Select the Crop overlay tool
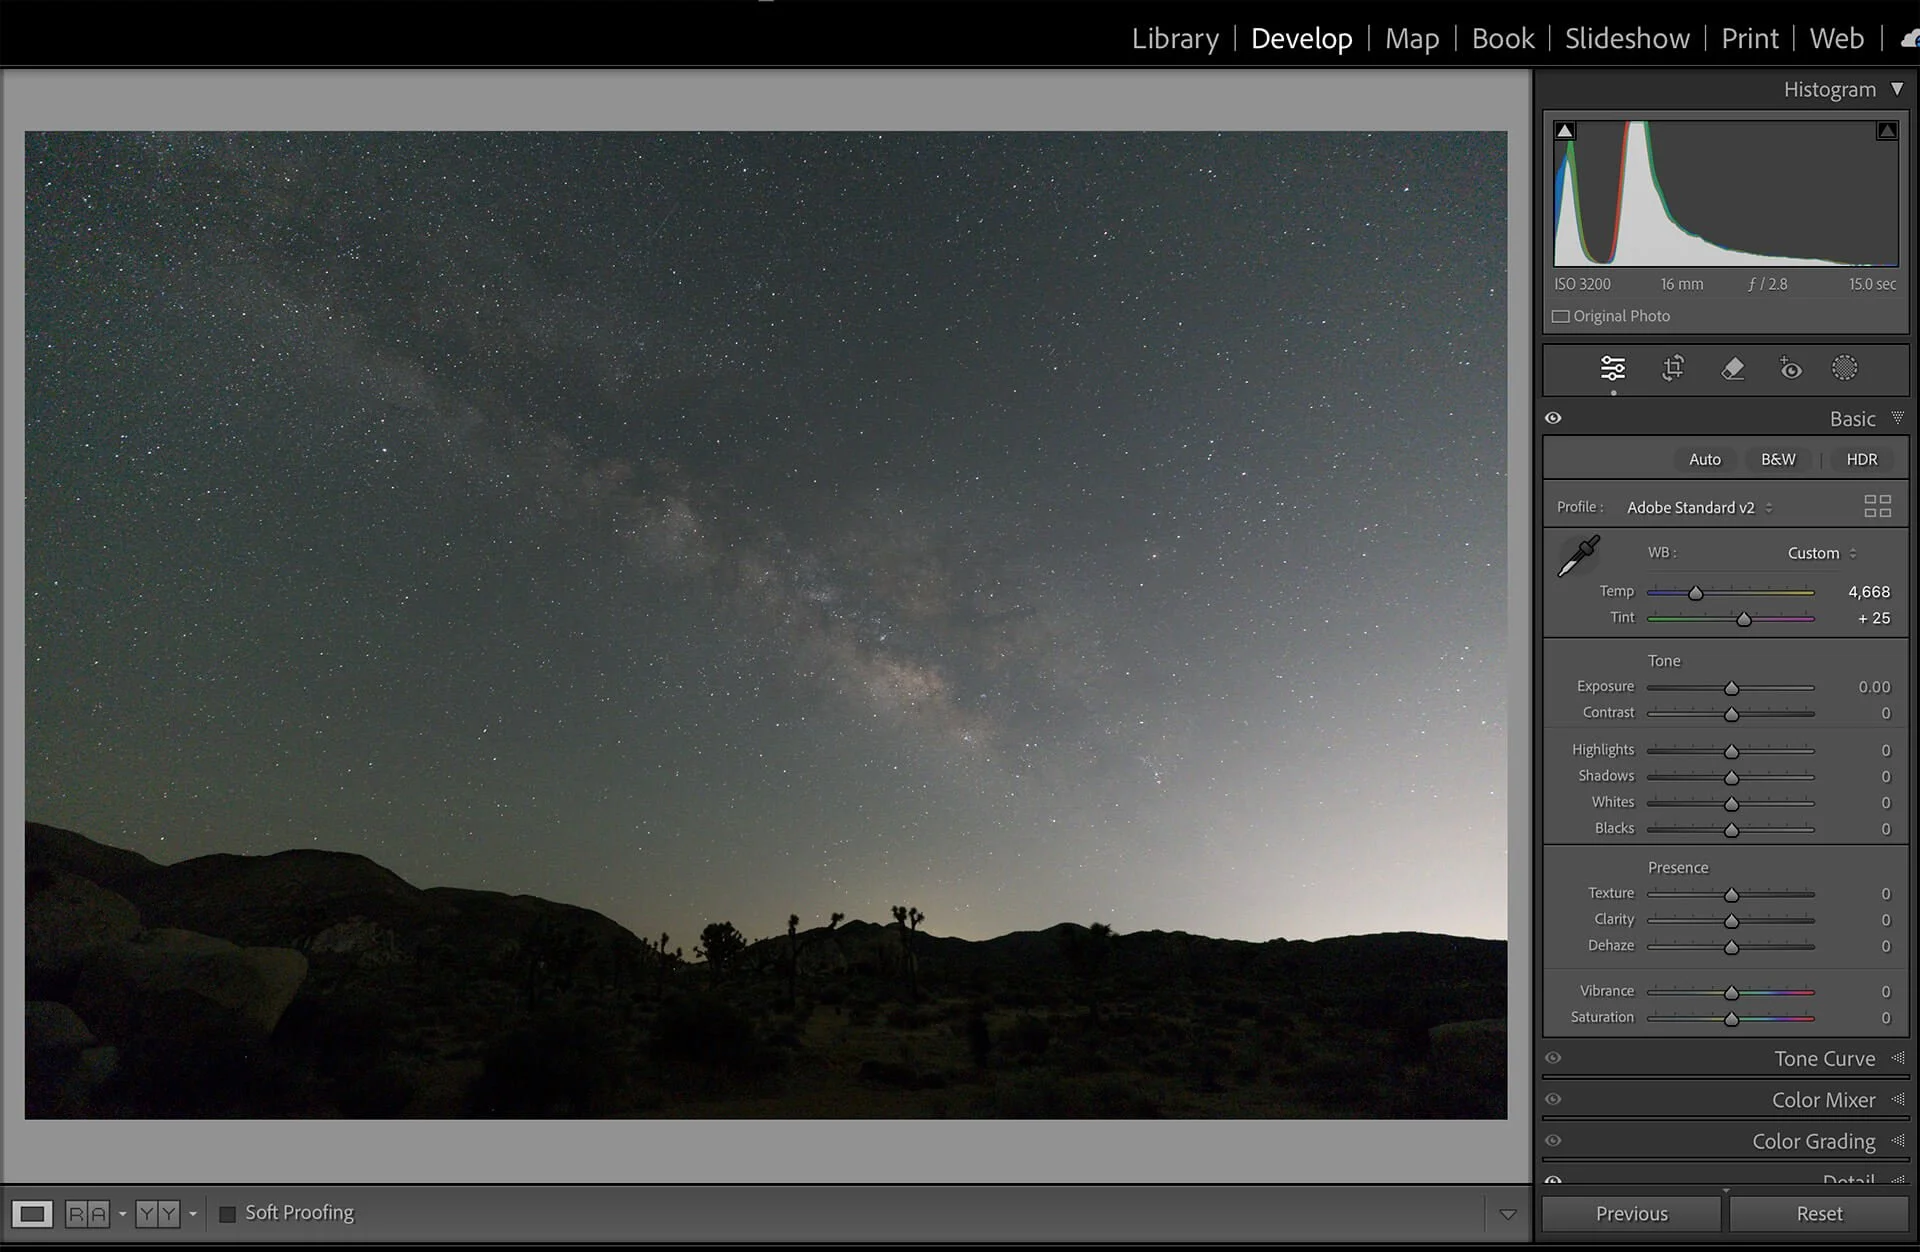This screenshot has width=1920, height=1252. (1672, 369)
